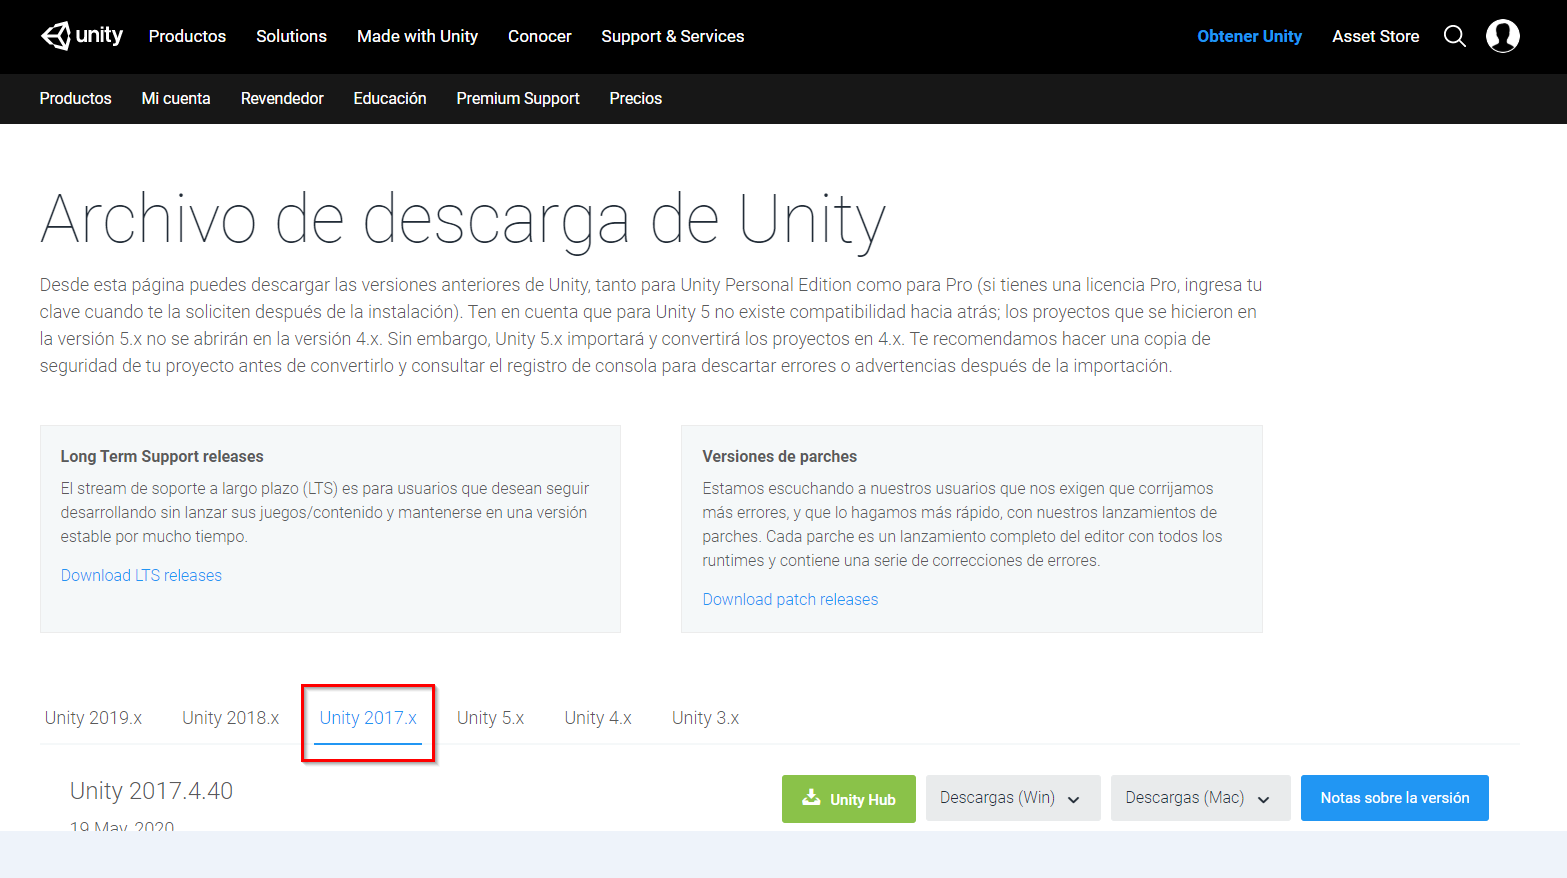Image resolution: width=1567 pixels, height=878 pixels.
Task: Select the Unity 2017.x tab
Action: click(368, 718)
